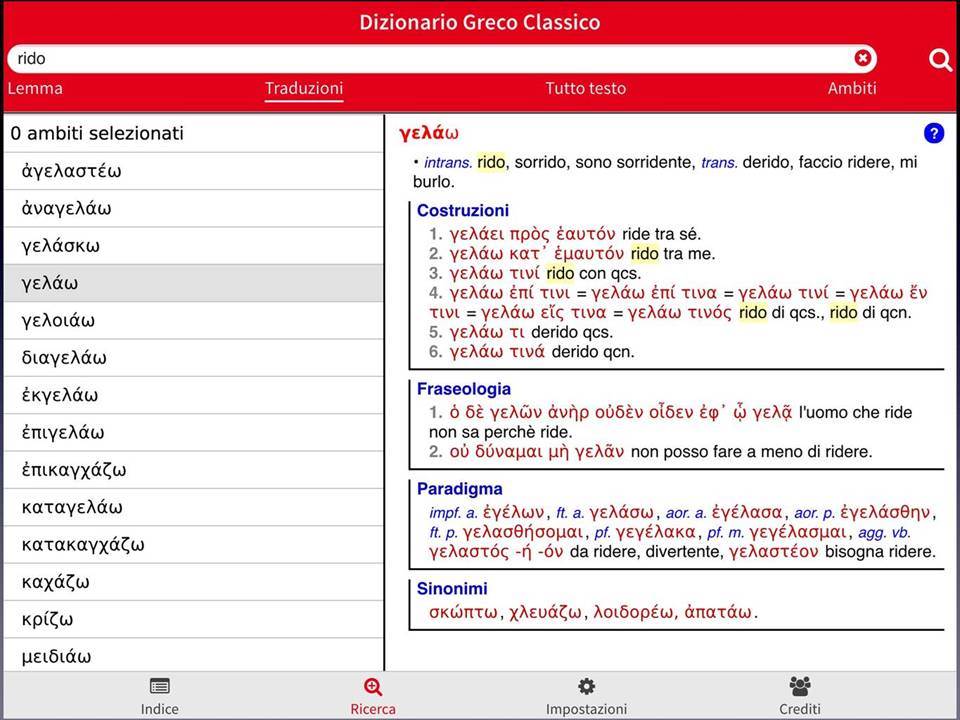Click the 'trans.' abbreviation
This screenshot has height=720, width=960.
tap(719, 162)
